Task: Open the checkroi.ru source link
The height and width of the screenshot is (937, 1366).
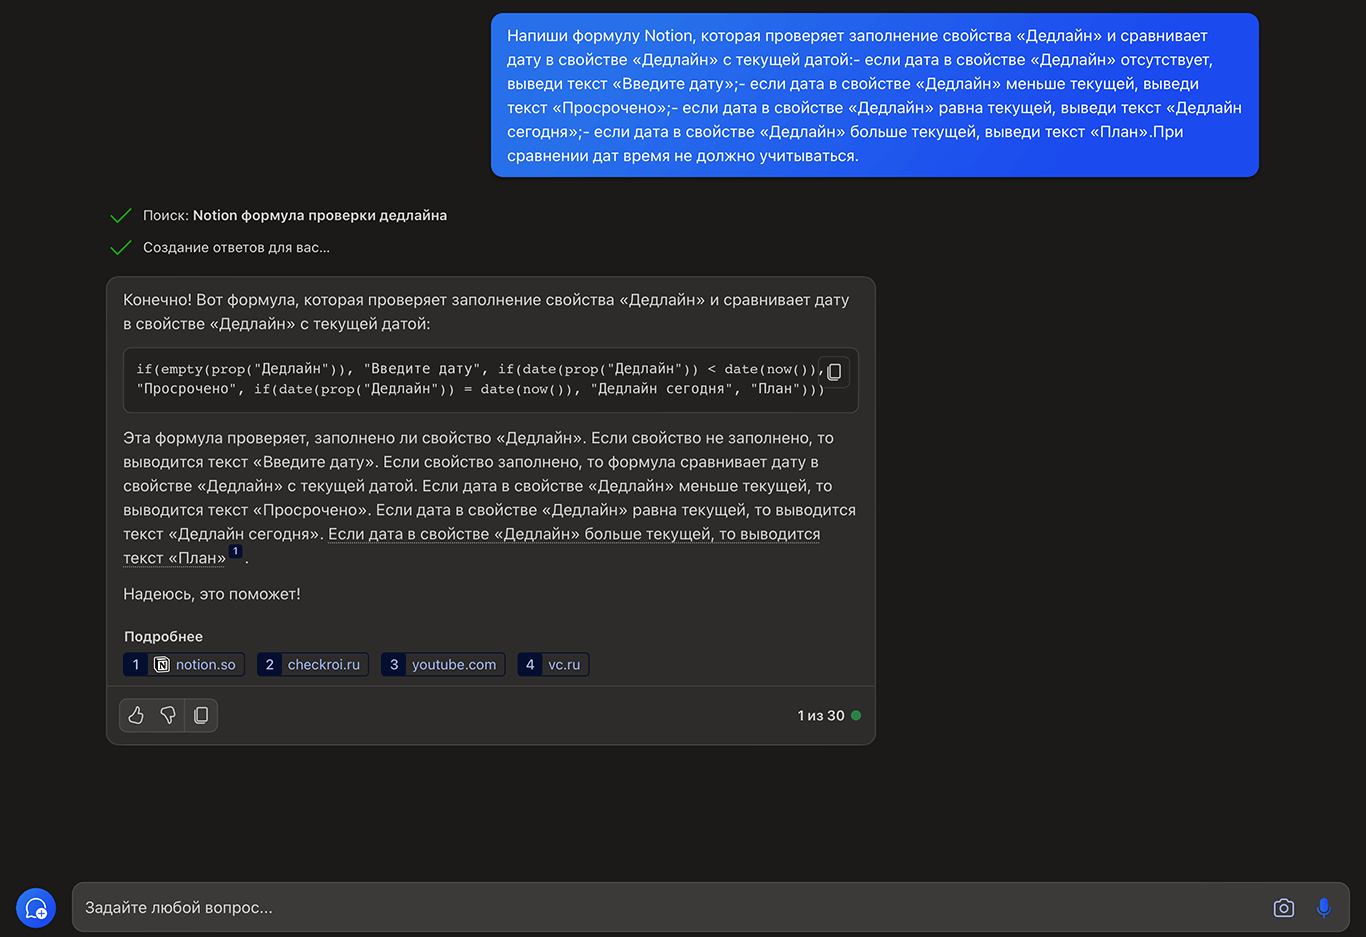Action: click(x=313, y=665)
